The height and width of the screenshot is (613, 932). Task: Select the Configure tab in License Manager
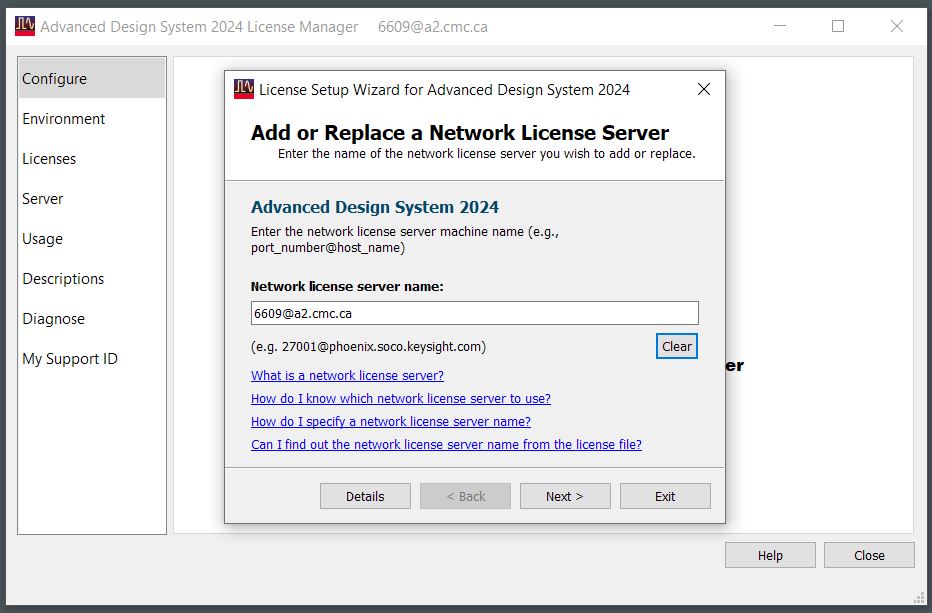(92, 78)
